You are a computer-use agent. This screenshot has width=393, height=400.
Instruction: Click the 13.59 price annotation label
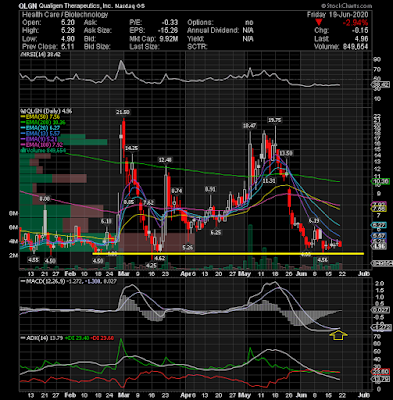tap(286, 153)
